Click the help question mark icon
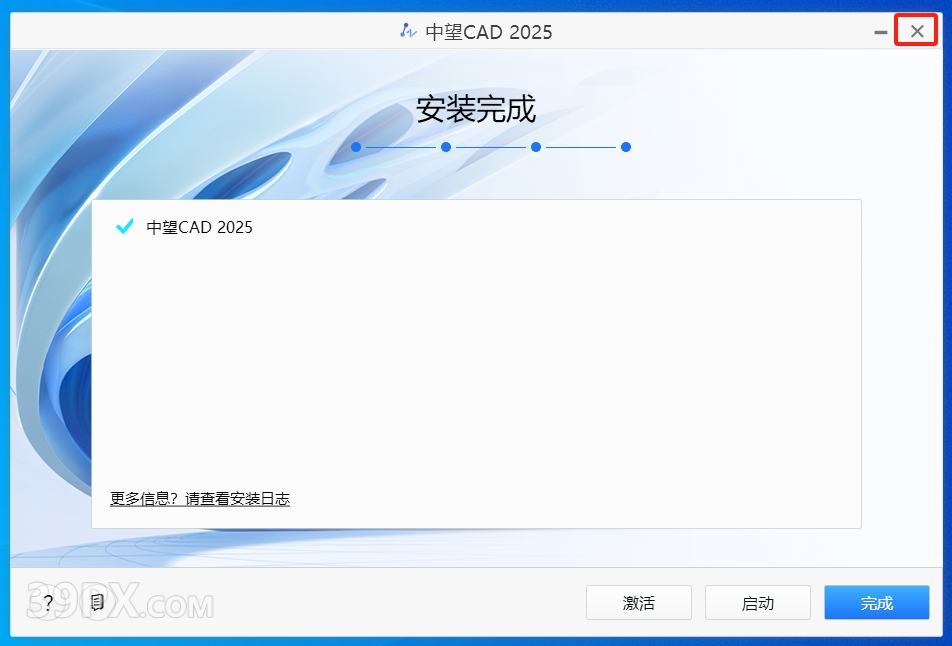Viewport: 952px width, 646px height. click(48, 603)
